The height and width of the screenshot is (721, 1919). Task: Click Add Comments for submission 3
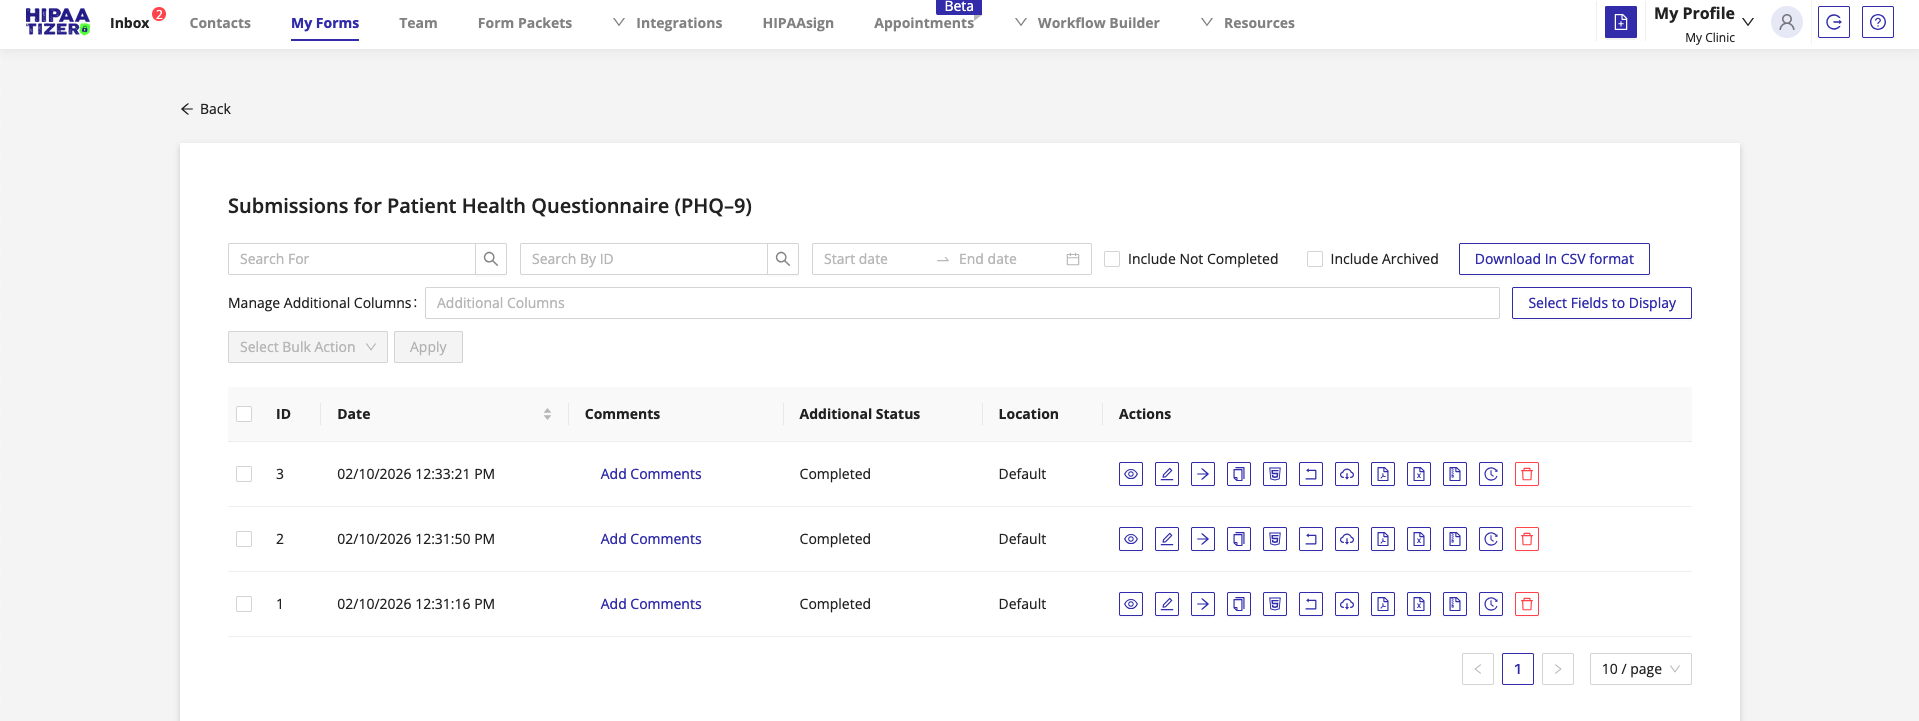pyautogui.click(x=650, y=474)
